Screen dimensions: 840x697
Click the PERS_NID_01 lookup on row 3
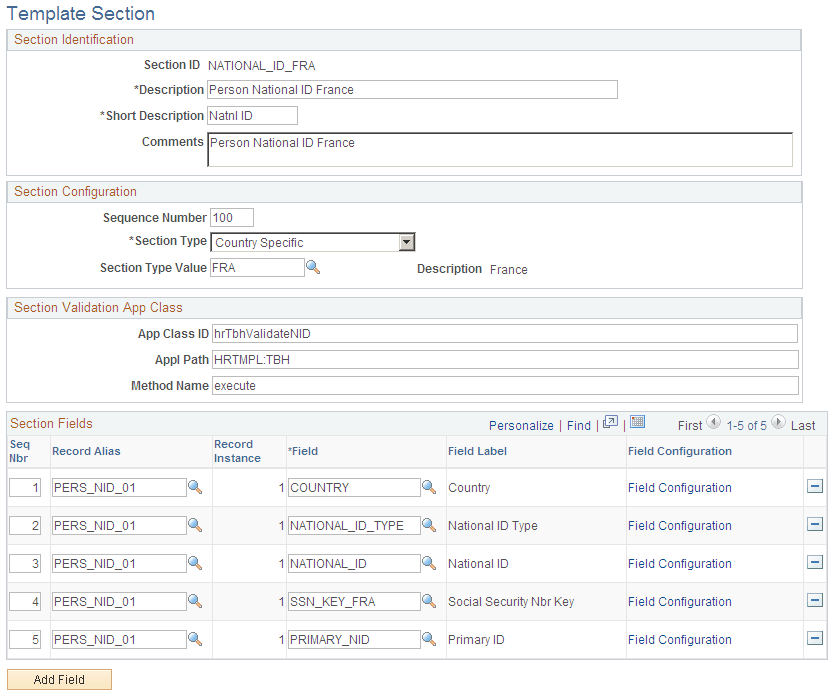(x=193, y=563)
